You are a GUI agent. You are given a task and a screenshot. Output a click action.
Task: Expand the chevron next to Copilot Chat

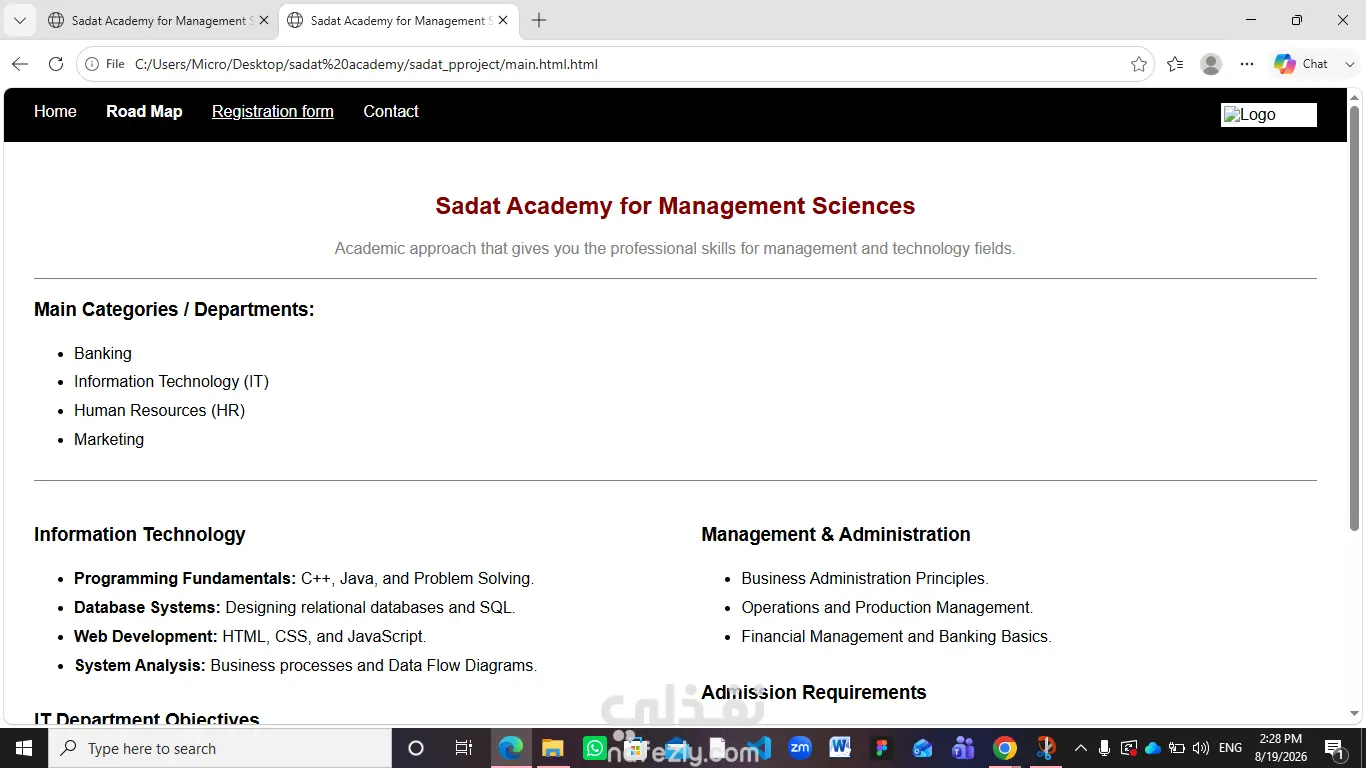tap(1349, 64)
